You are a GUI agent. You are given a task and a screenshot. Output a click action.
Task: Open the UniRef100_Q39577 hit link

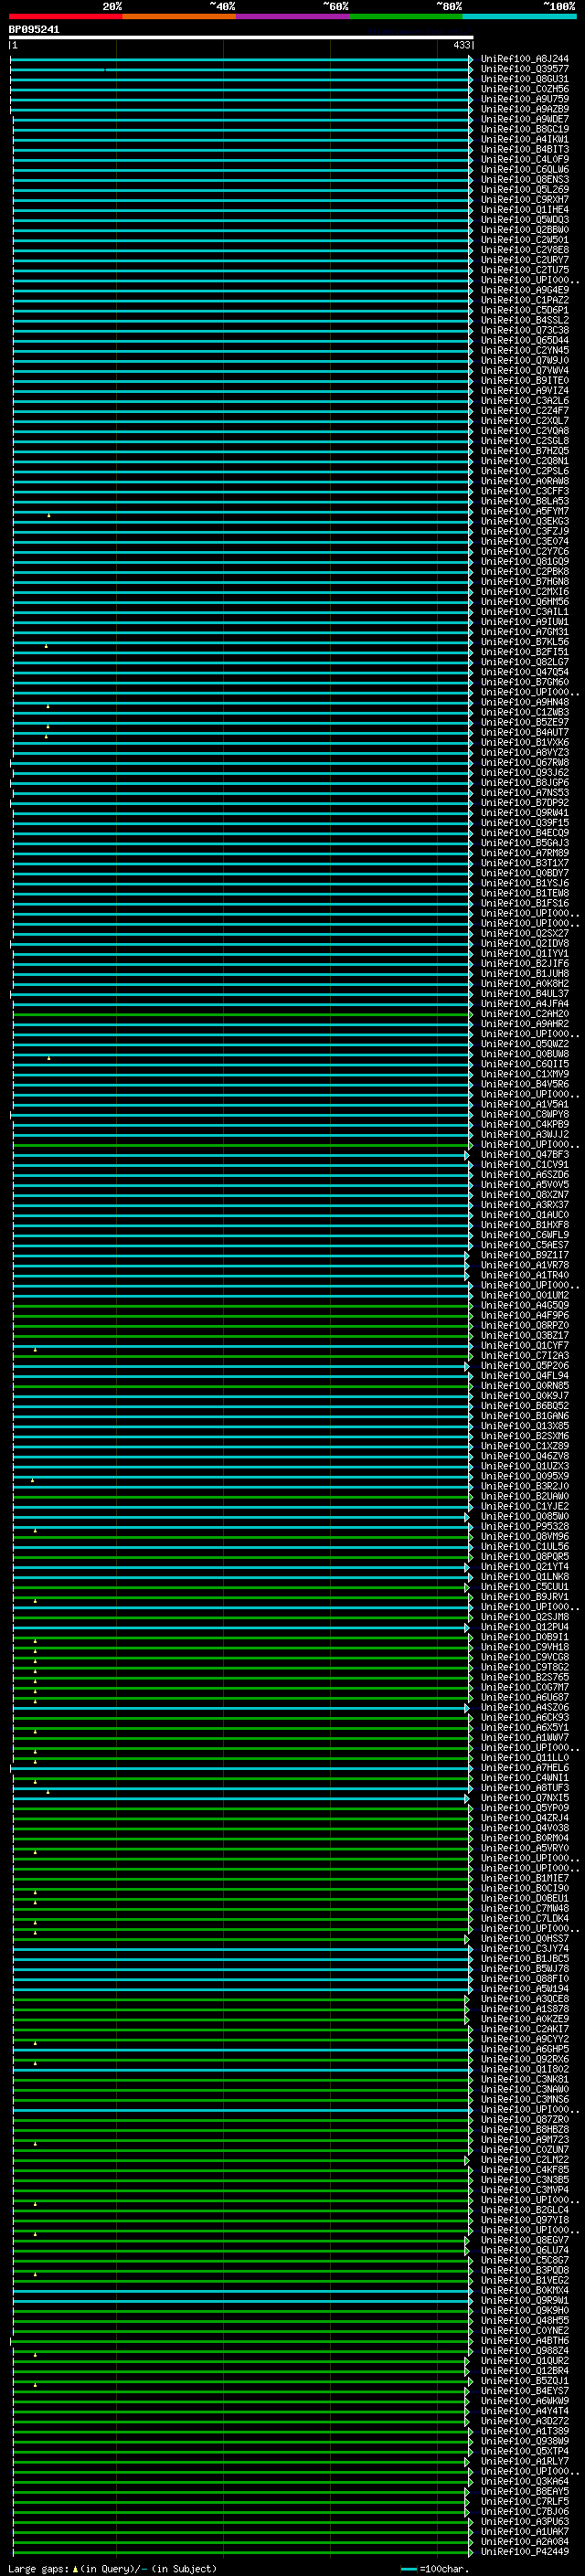click(524, 69)
